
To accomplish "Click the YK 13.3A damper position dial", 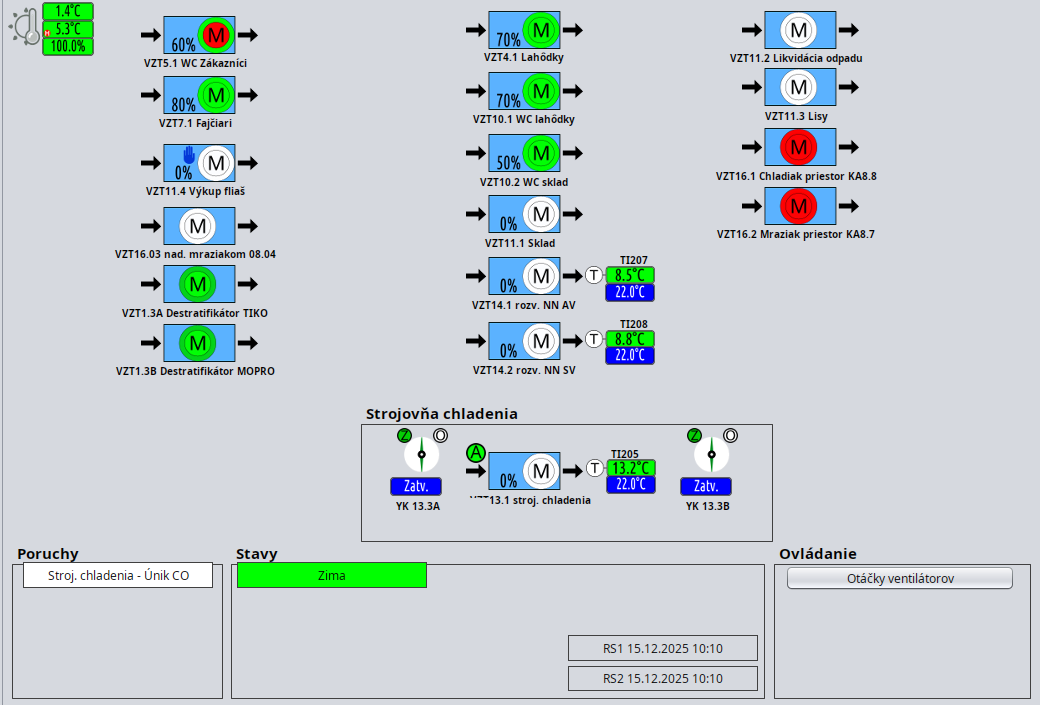I will click(422, 455).
